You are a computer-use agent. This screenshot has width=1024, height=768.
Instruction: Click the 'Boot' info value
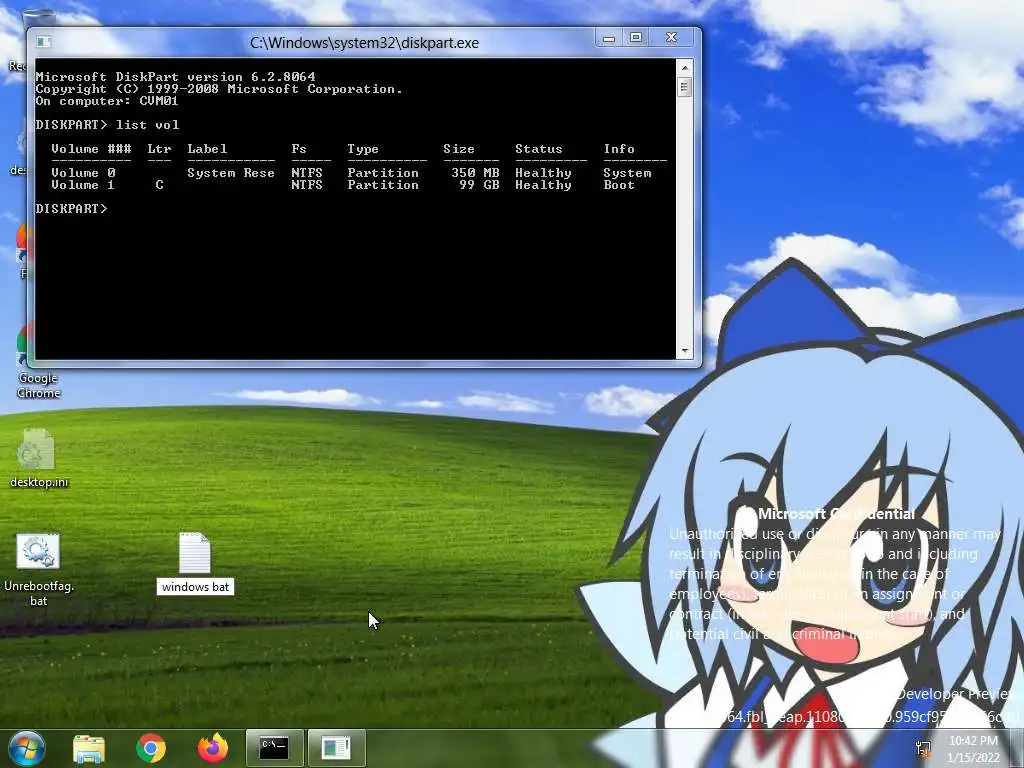[x=619, y=185]
